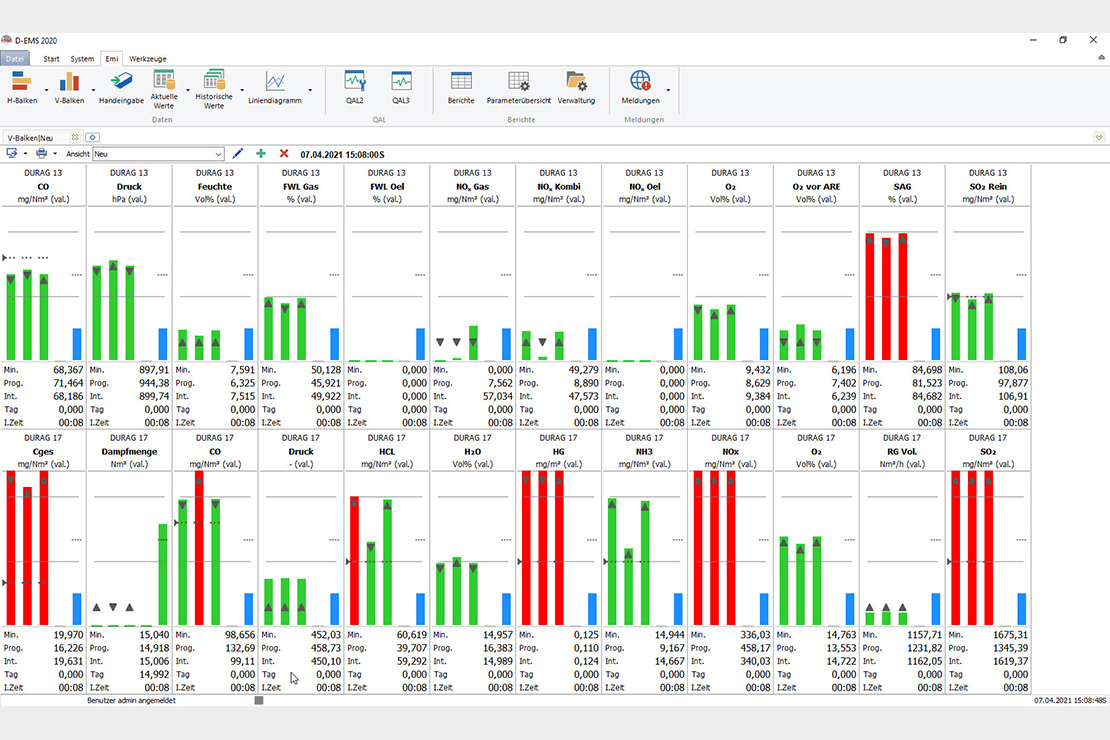Add a new view with green plus

pos(261,154)
